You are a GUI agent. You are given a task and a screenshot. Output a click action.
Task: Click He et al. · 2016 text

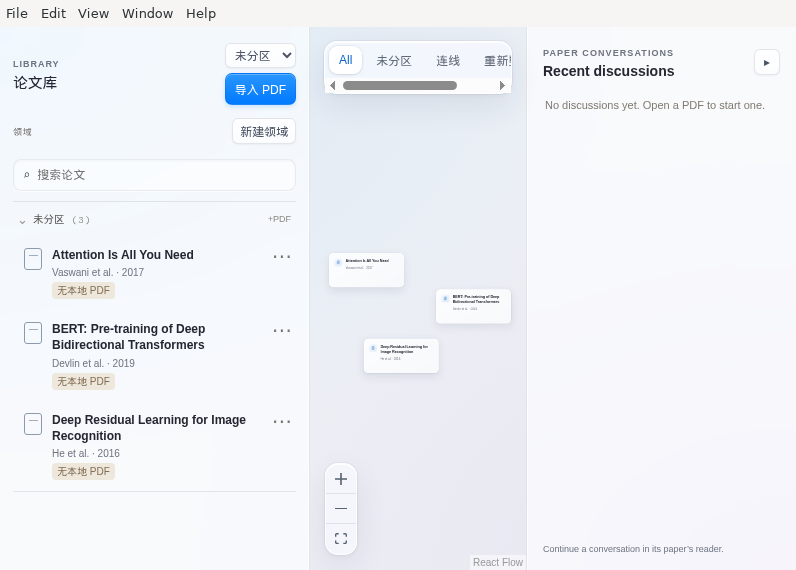click(86, 453)
